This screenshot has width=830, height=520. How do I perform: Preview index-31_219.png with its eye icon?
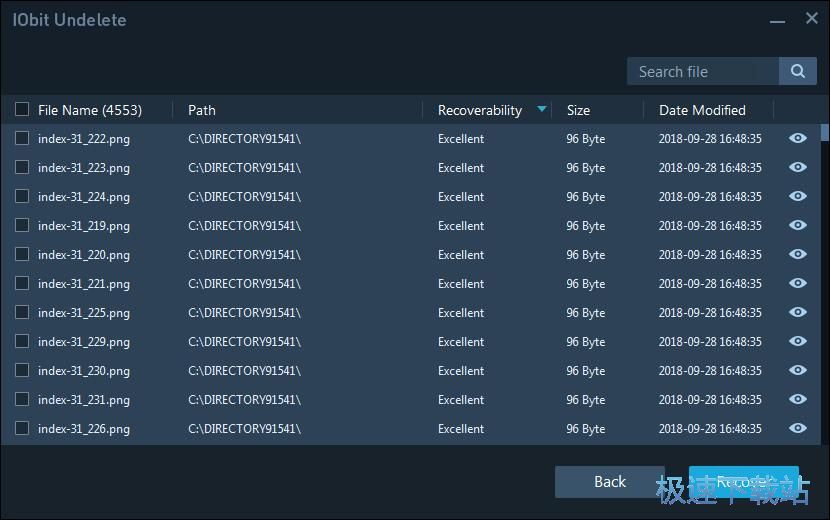[x=798, y=226]
